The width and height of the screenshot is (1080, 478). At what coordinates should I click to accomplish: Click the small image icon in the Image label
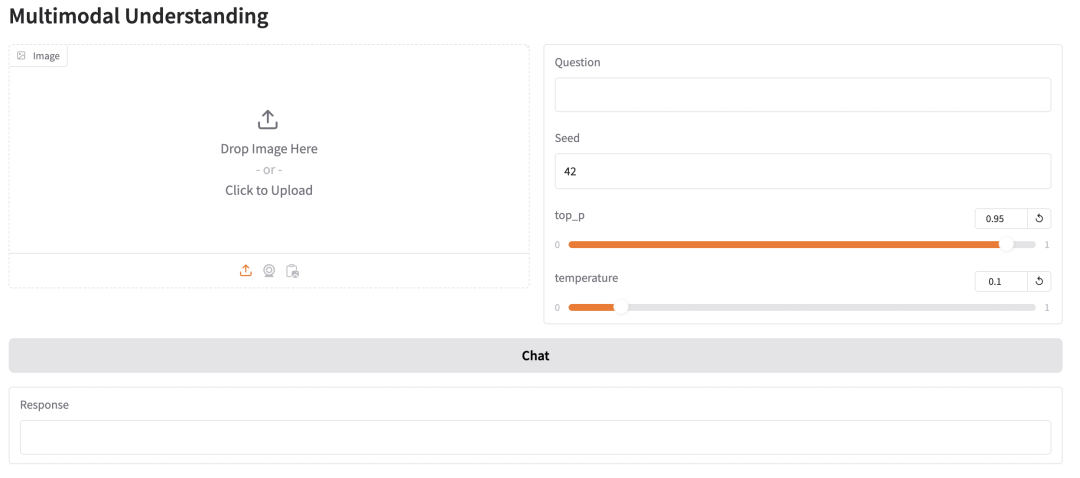pos(21,56)
